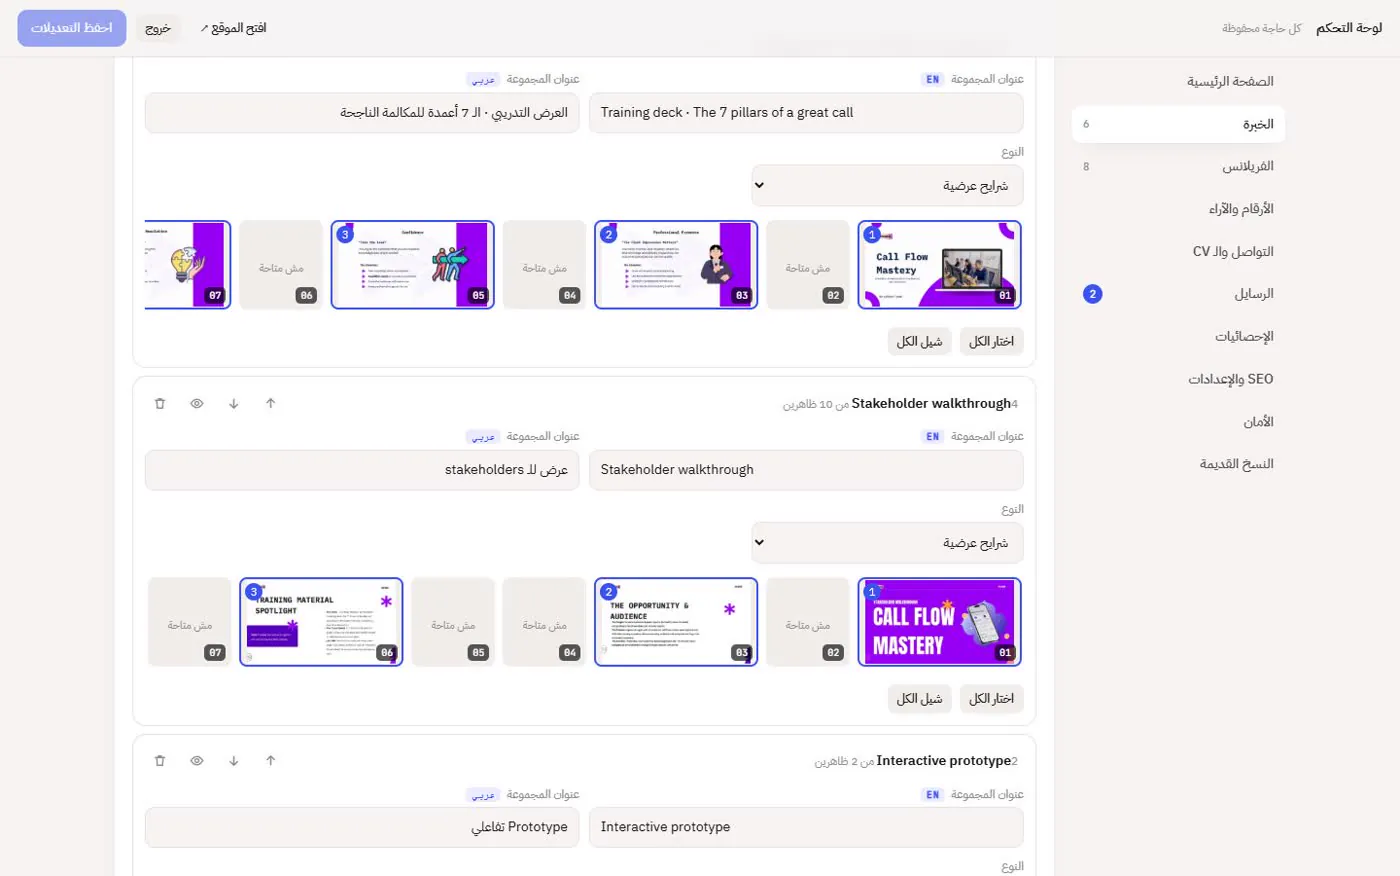
Task: Toggle Training deck slide 05 thumbnail
Action: 413,265
